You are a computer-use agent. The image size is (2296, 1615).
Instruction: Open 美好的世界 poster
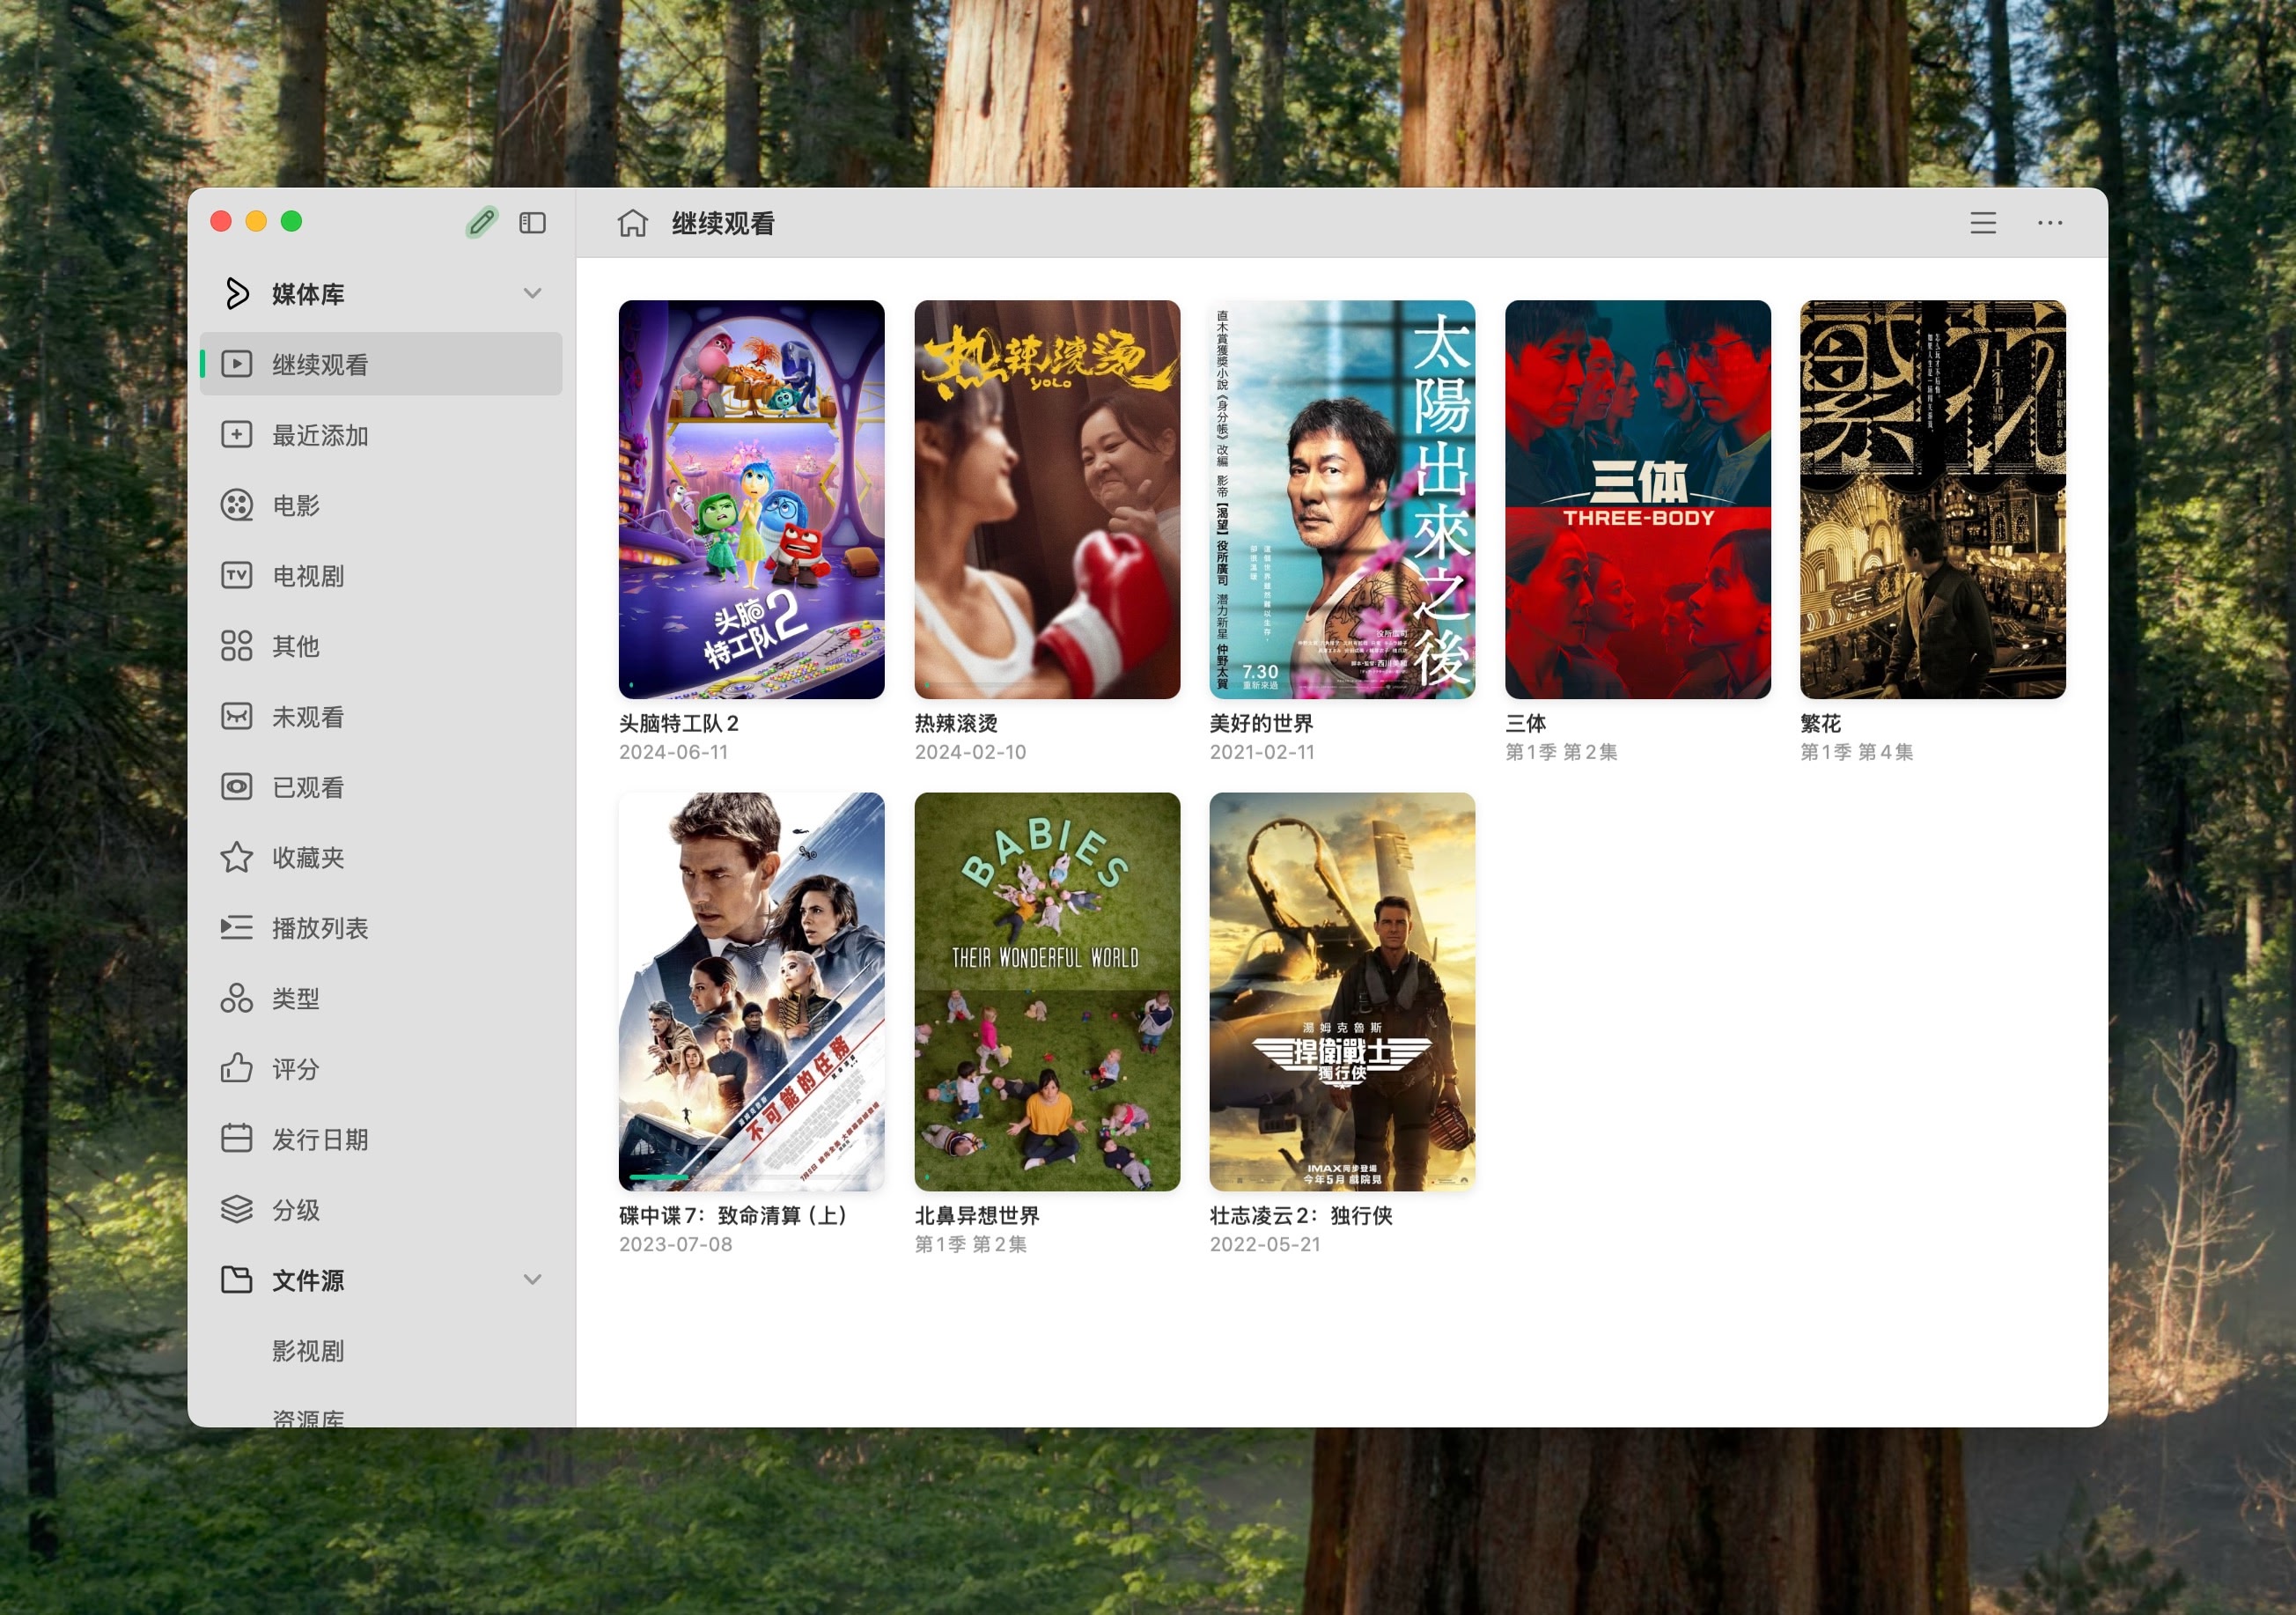click(x=1342, y=499)
